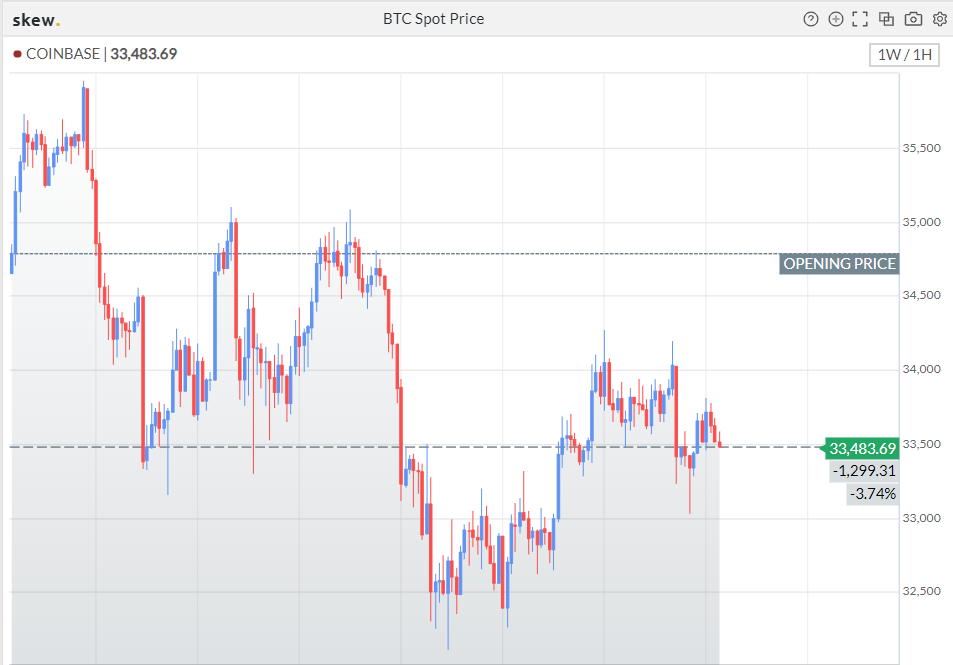953x665 pixels.
Task: Click the 33,500 axis label
Action: (x=921, y=444)
